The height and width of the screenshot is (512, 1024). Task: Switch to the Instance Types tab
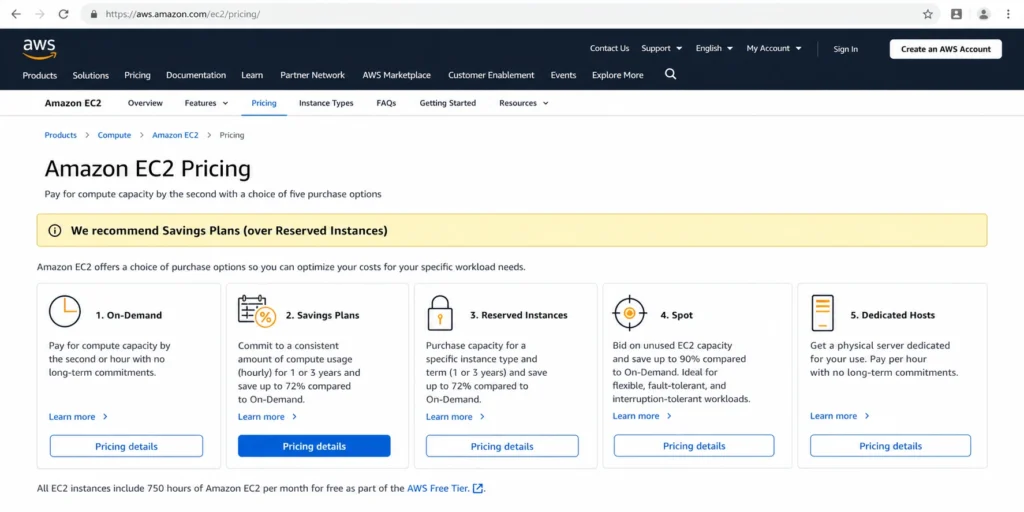pyautogui.click(x=326, y=103)
